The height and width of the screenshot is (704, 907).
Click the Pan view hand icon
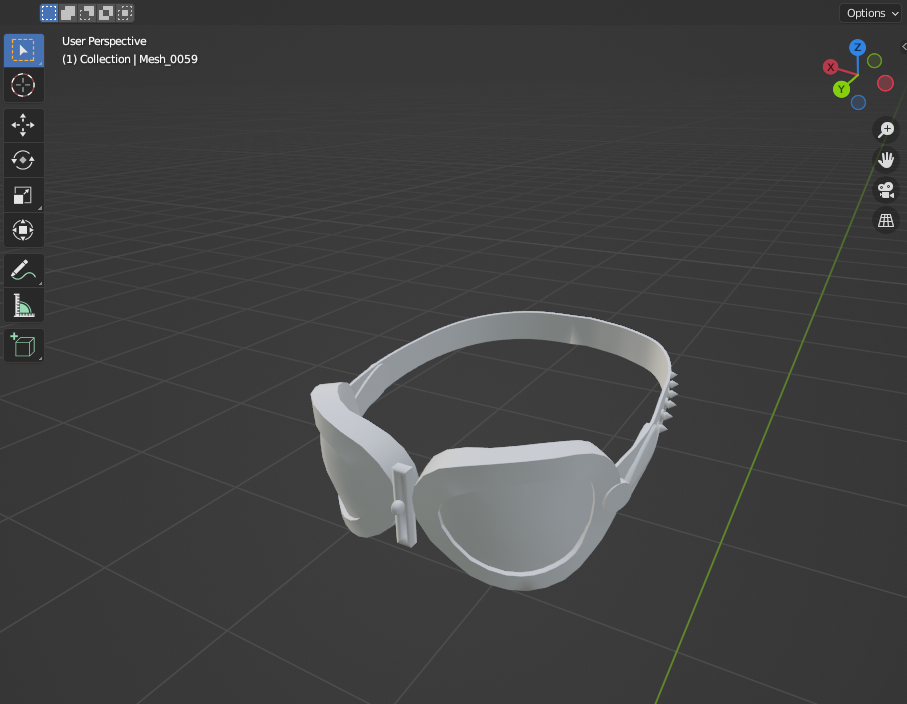pos(886,160)
